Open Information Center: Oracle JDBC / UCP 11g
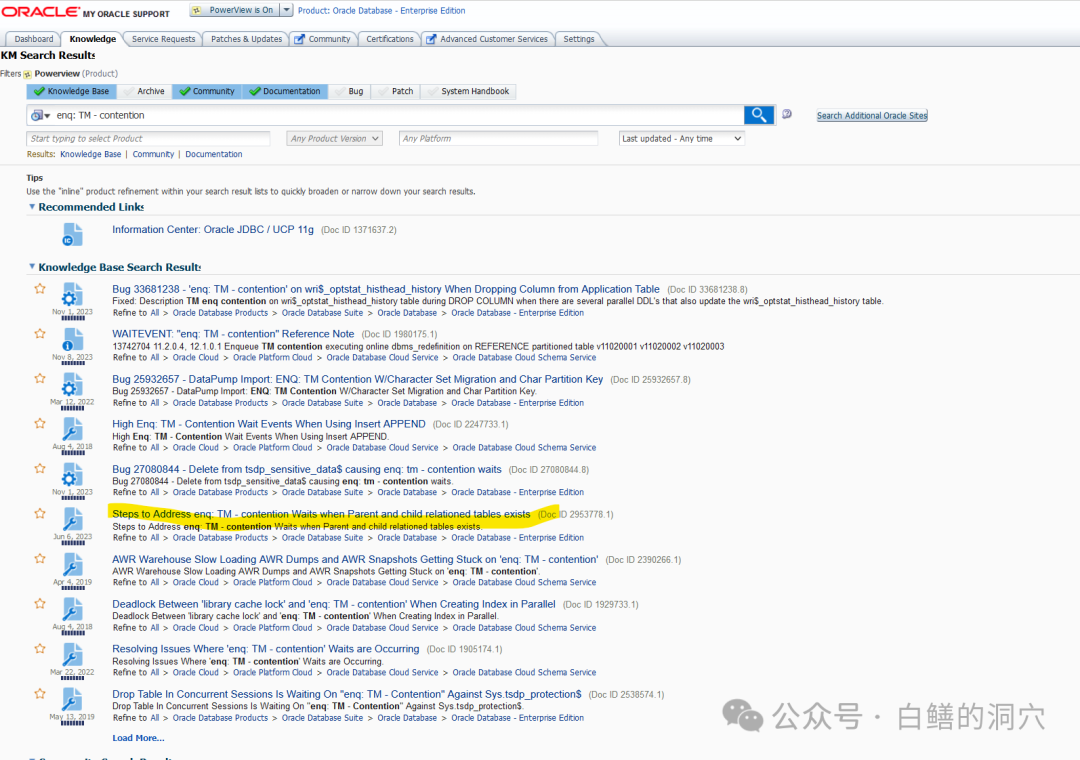The height and width of the screenshot is (760, 1080). (x=213, y=229)
